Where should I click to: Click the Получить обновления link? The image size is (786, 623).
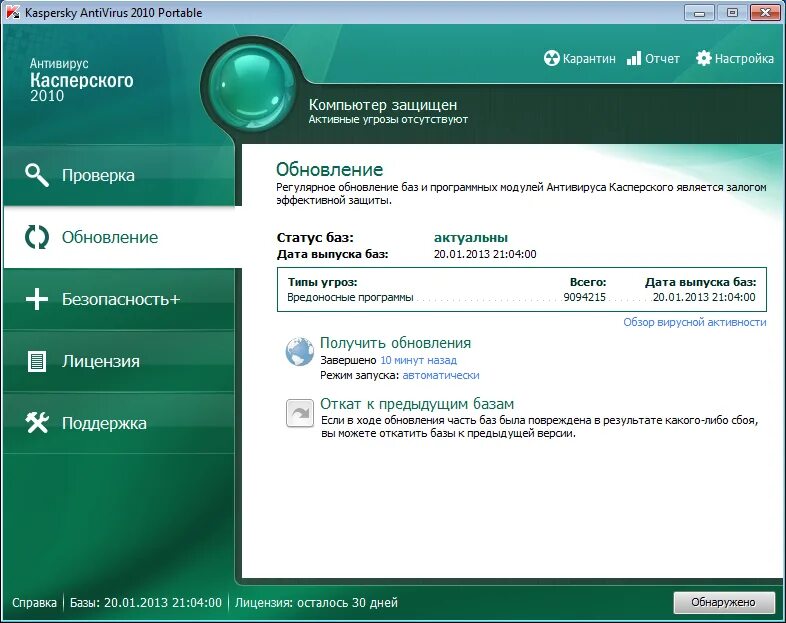(x=396, y=343)
